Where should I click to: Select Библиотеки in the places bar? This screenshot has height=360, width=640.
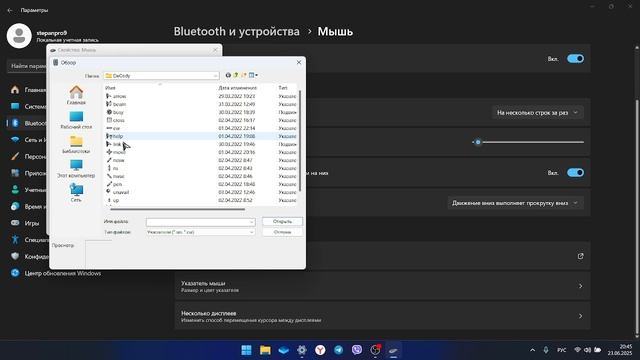pyautogui.click(x=76, y=144)
